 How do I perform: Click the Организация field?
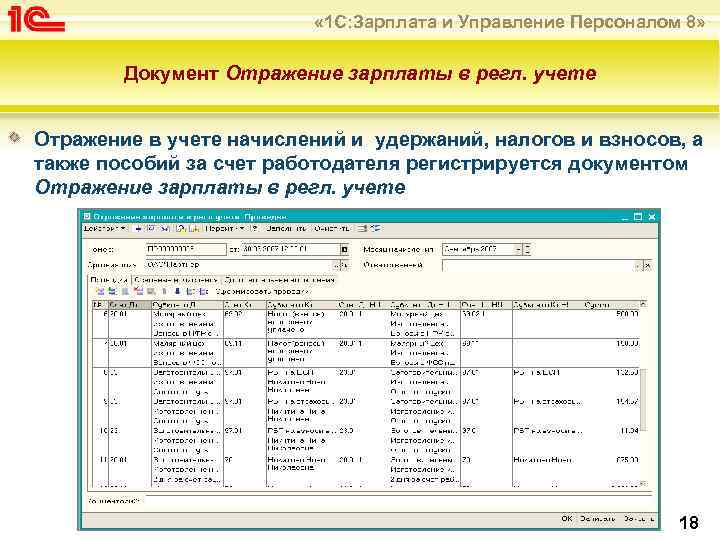click(239, 265)
